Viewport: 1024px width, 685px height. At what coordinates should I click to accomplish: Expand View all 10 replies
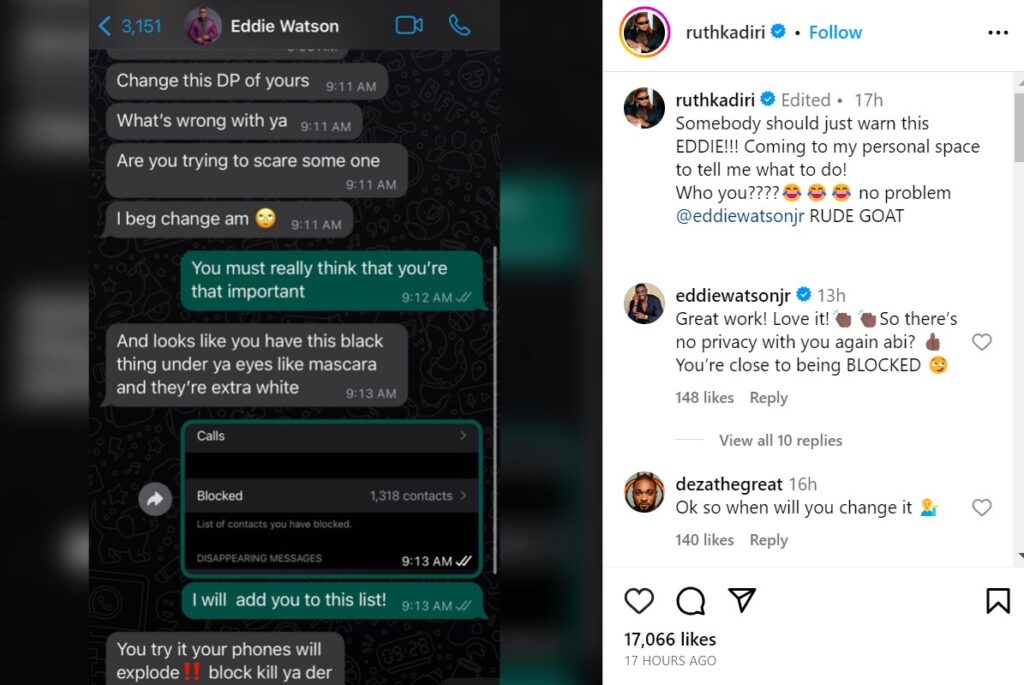780,441
